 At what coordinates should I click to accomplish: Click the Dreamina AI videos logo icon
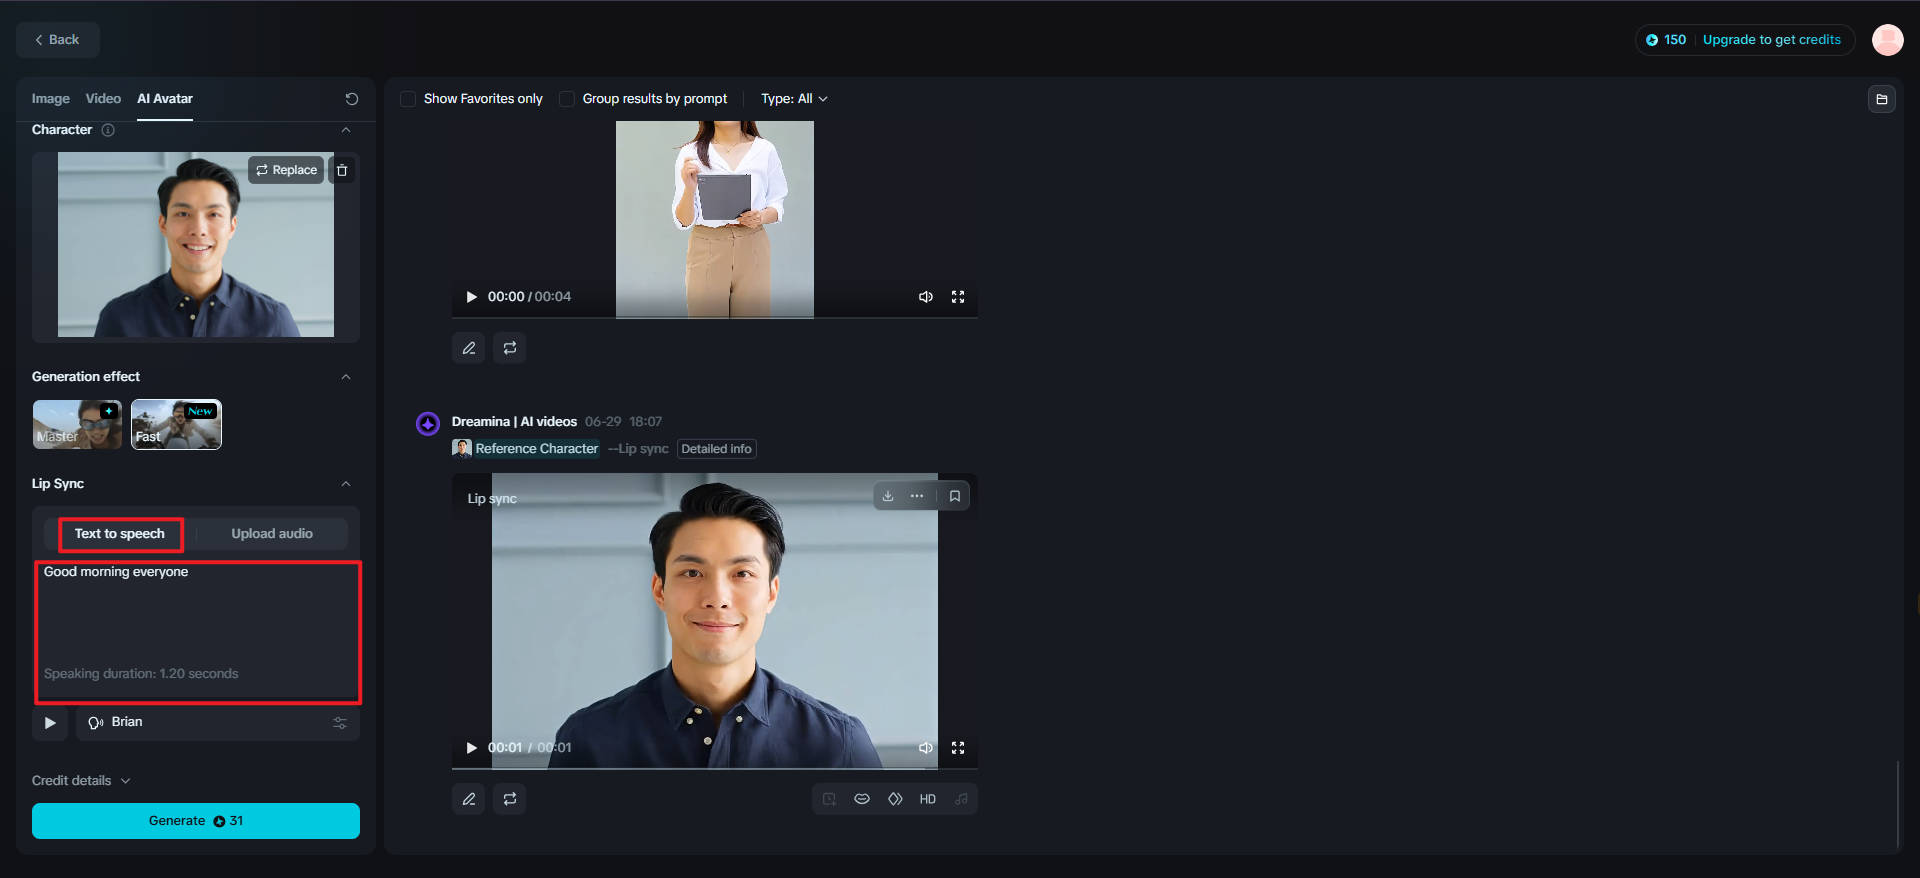pos(428,424)
